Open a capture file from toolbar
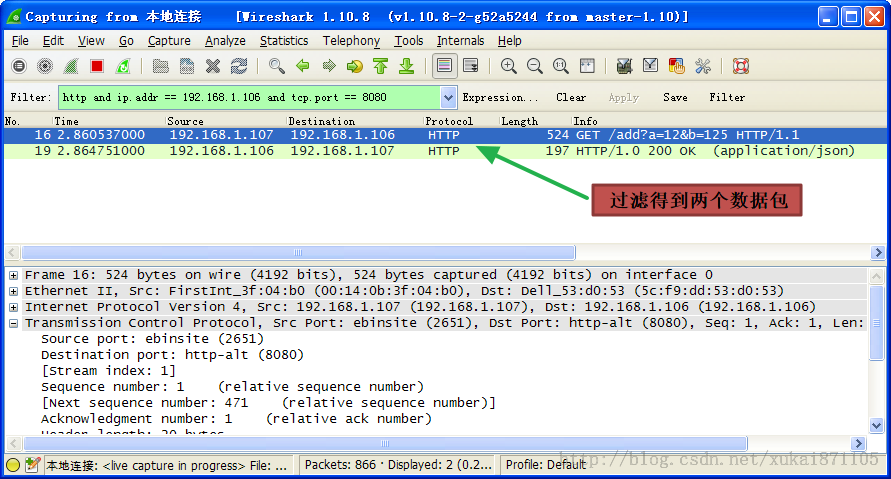 coord(160,66)
